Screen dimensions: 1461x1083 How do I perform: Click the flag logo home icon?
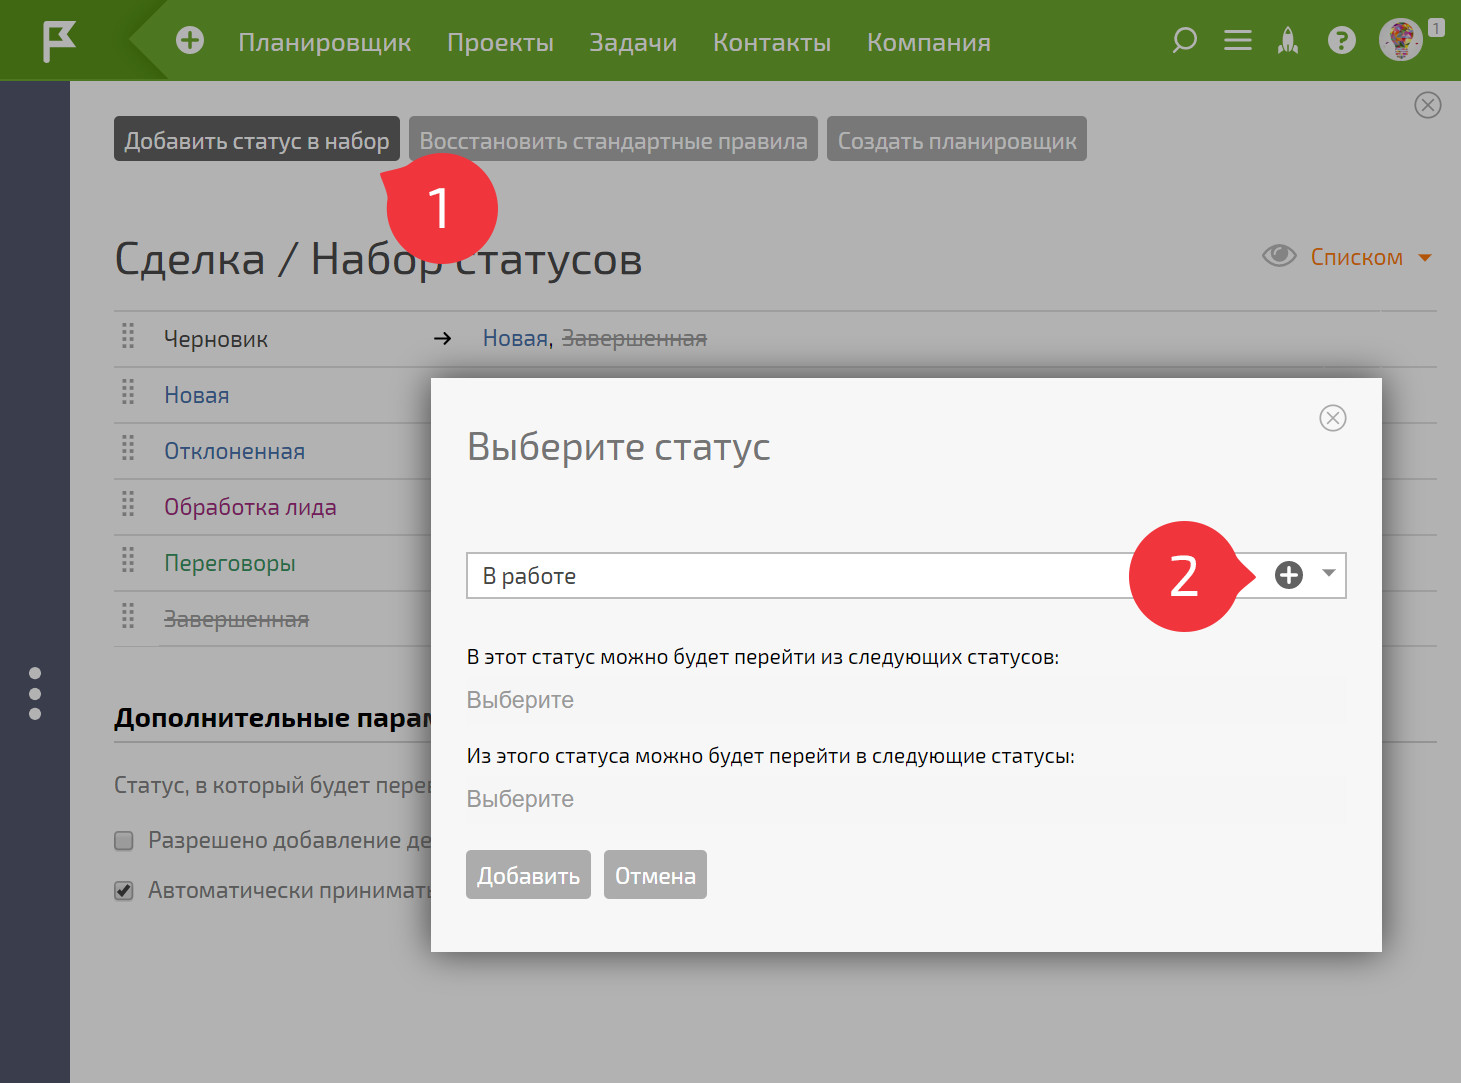[59, 42]
